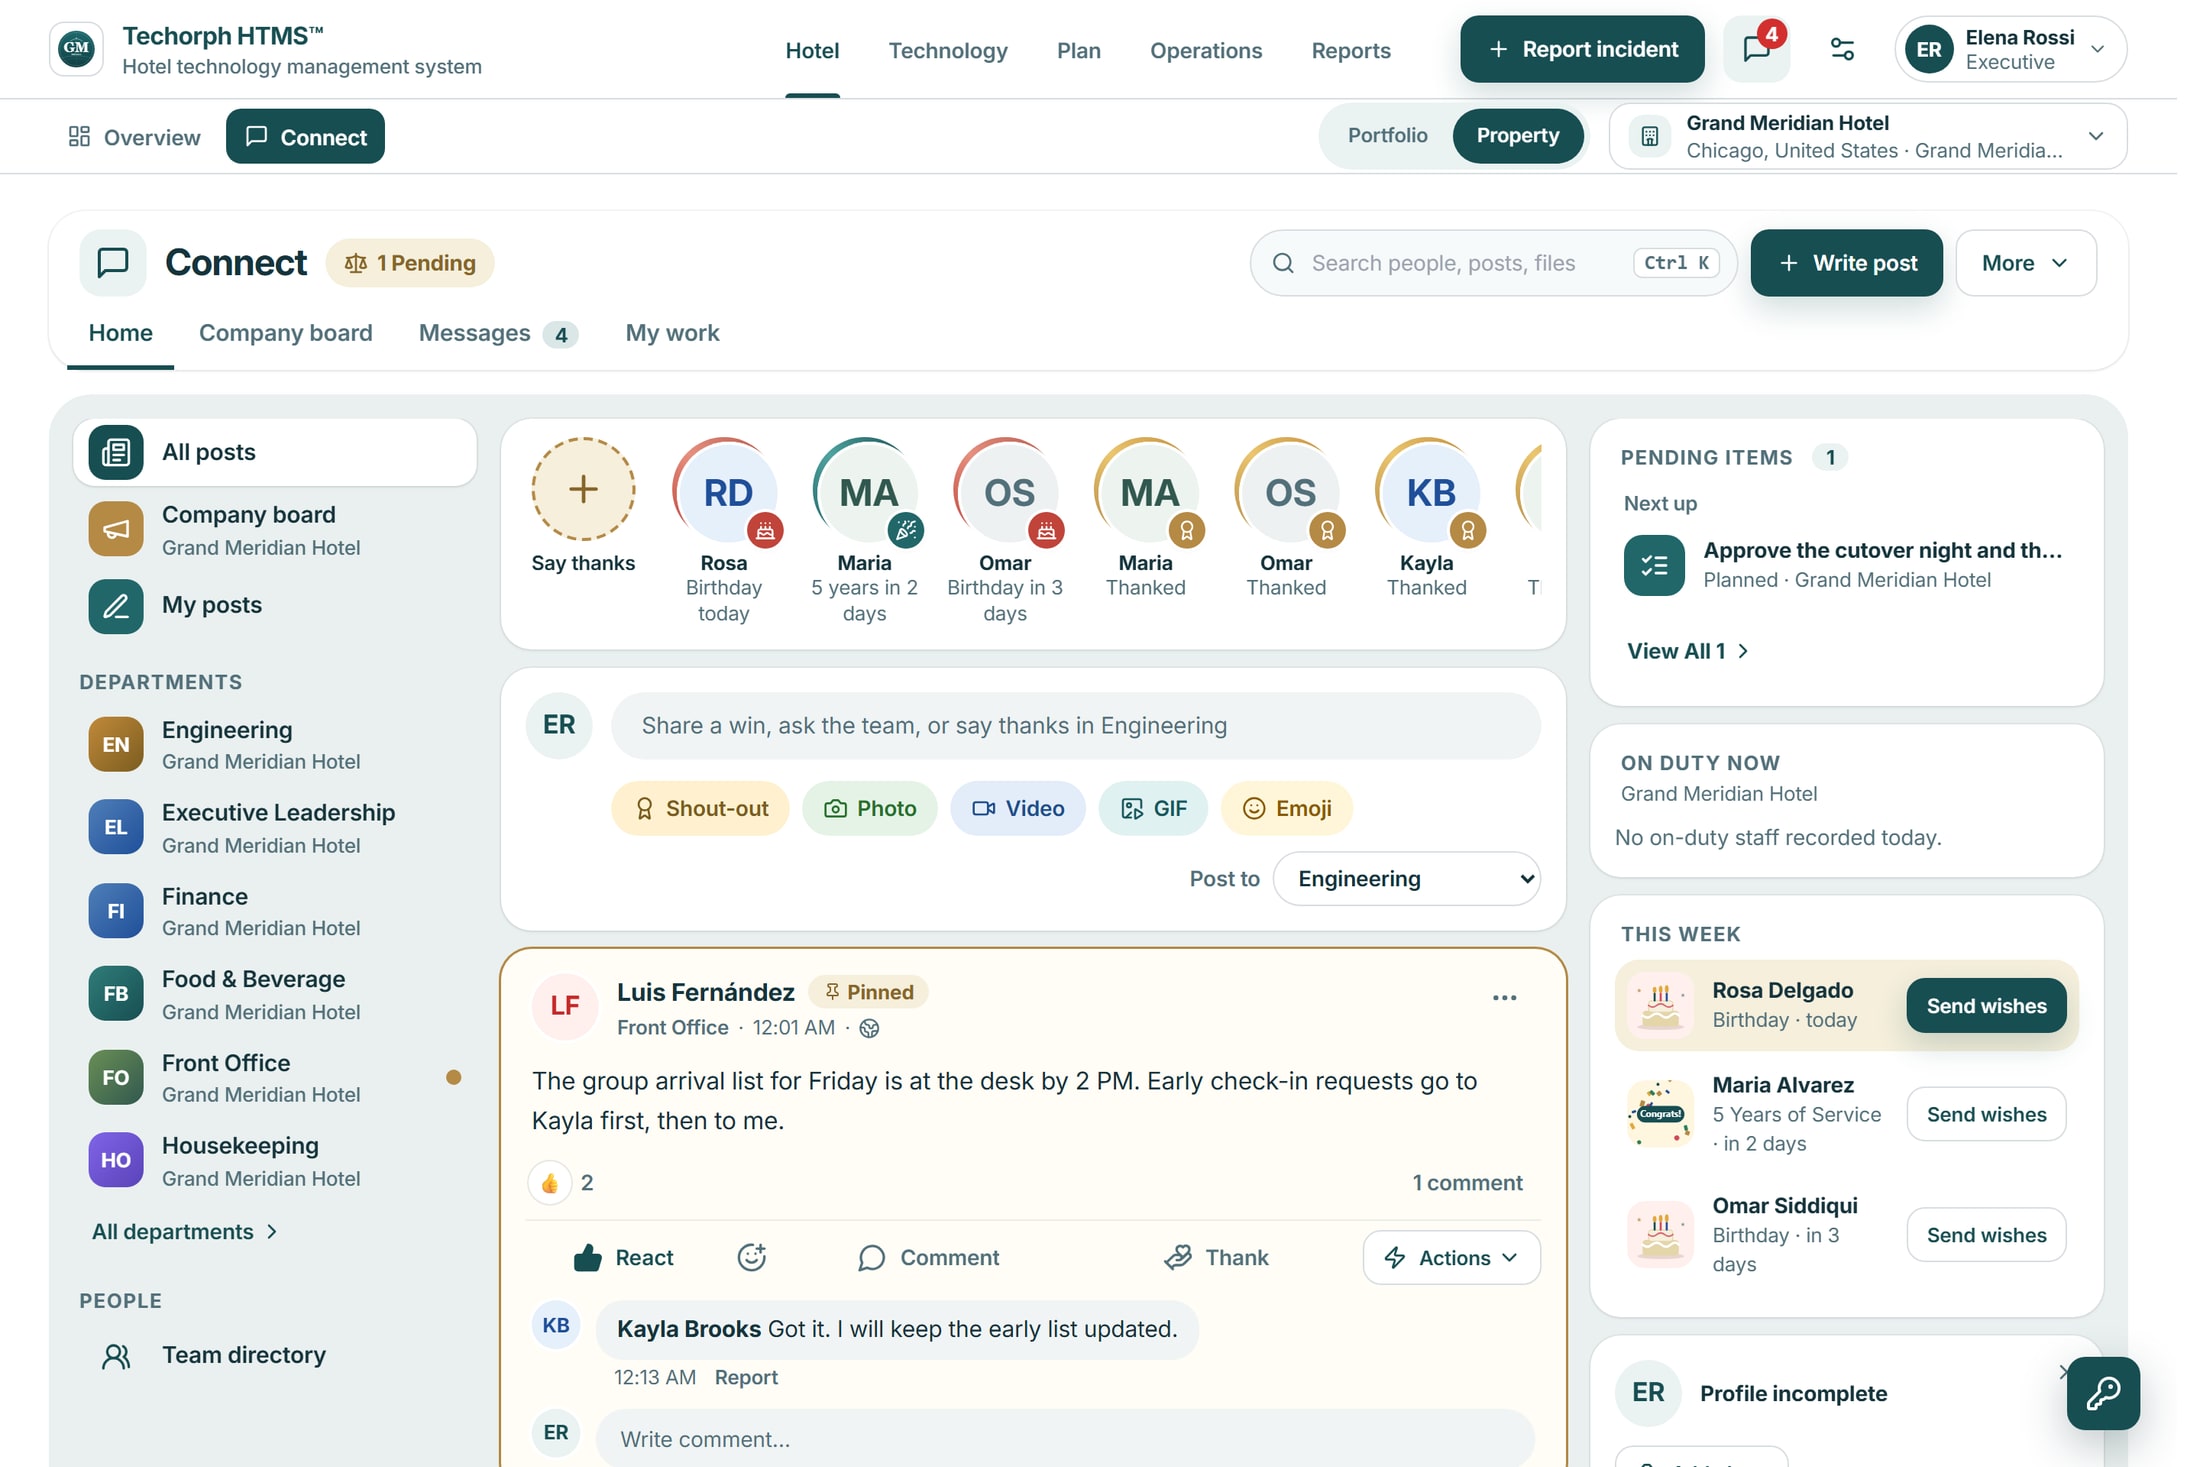Image resolution: width=2200 pixels, height=1467 pixels.
Task: Click the Thank action on Luis's post
Action: [x=1216, y=1257]
